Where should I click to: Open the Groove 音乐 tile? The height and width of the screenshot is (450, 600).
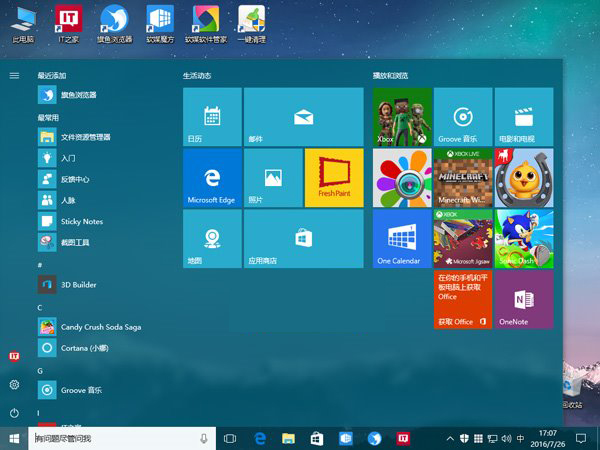pos(462,117)
